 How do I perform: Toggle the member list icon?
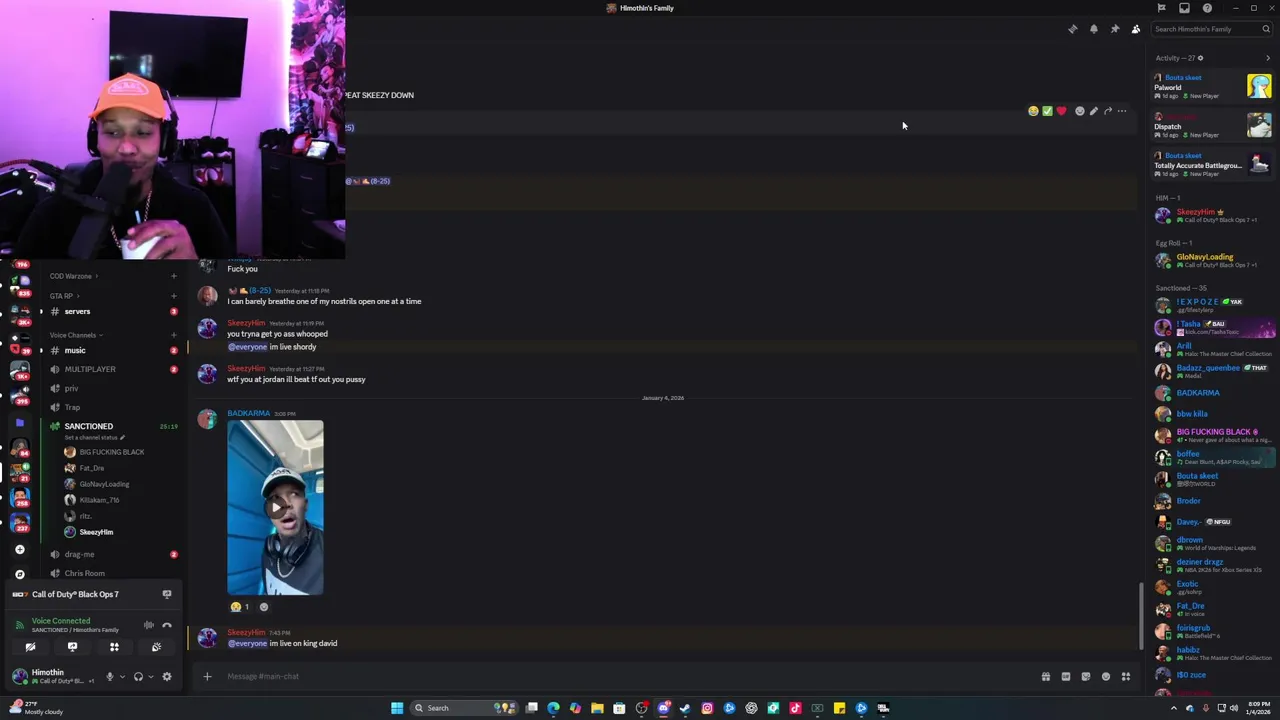point(1136,29)
